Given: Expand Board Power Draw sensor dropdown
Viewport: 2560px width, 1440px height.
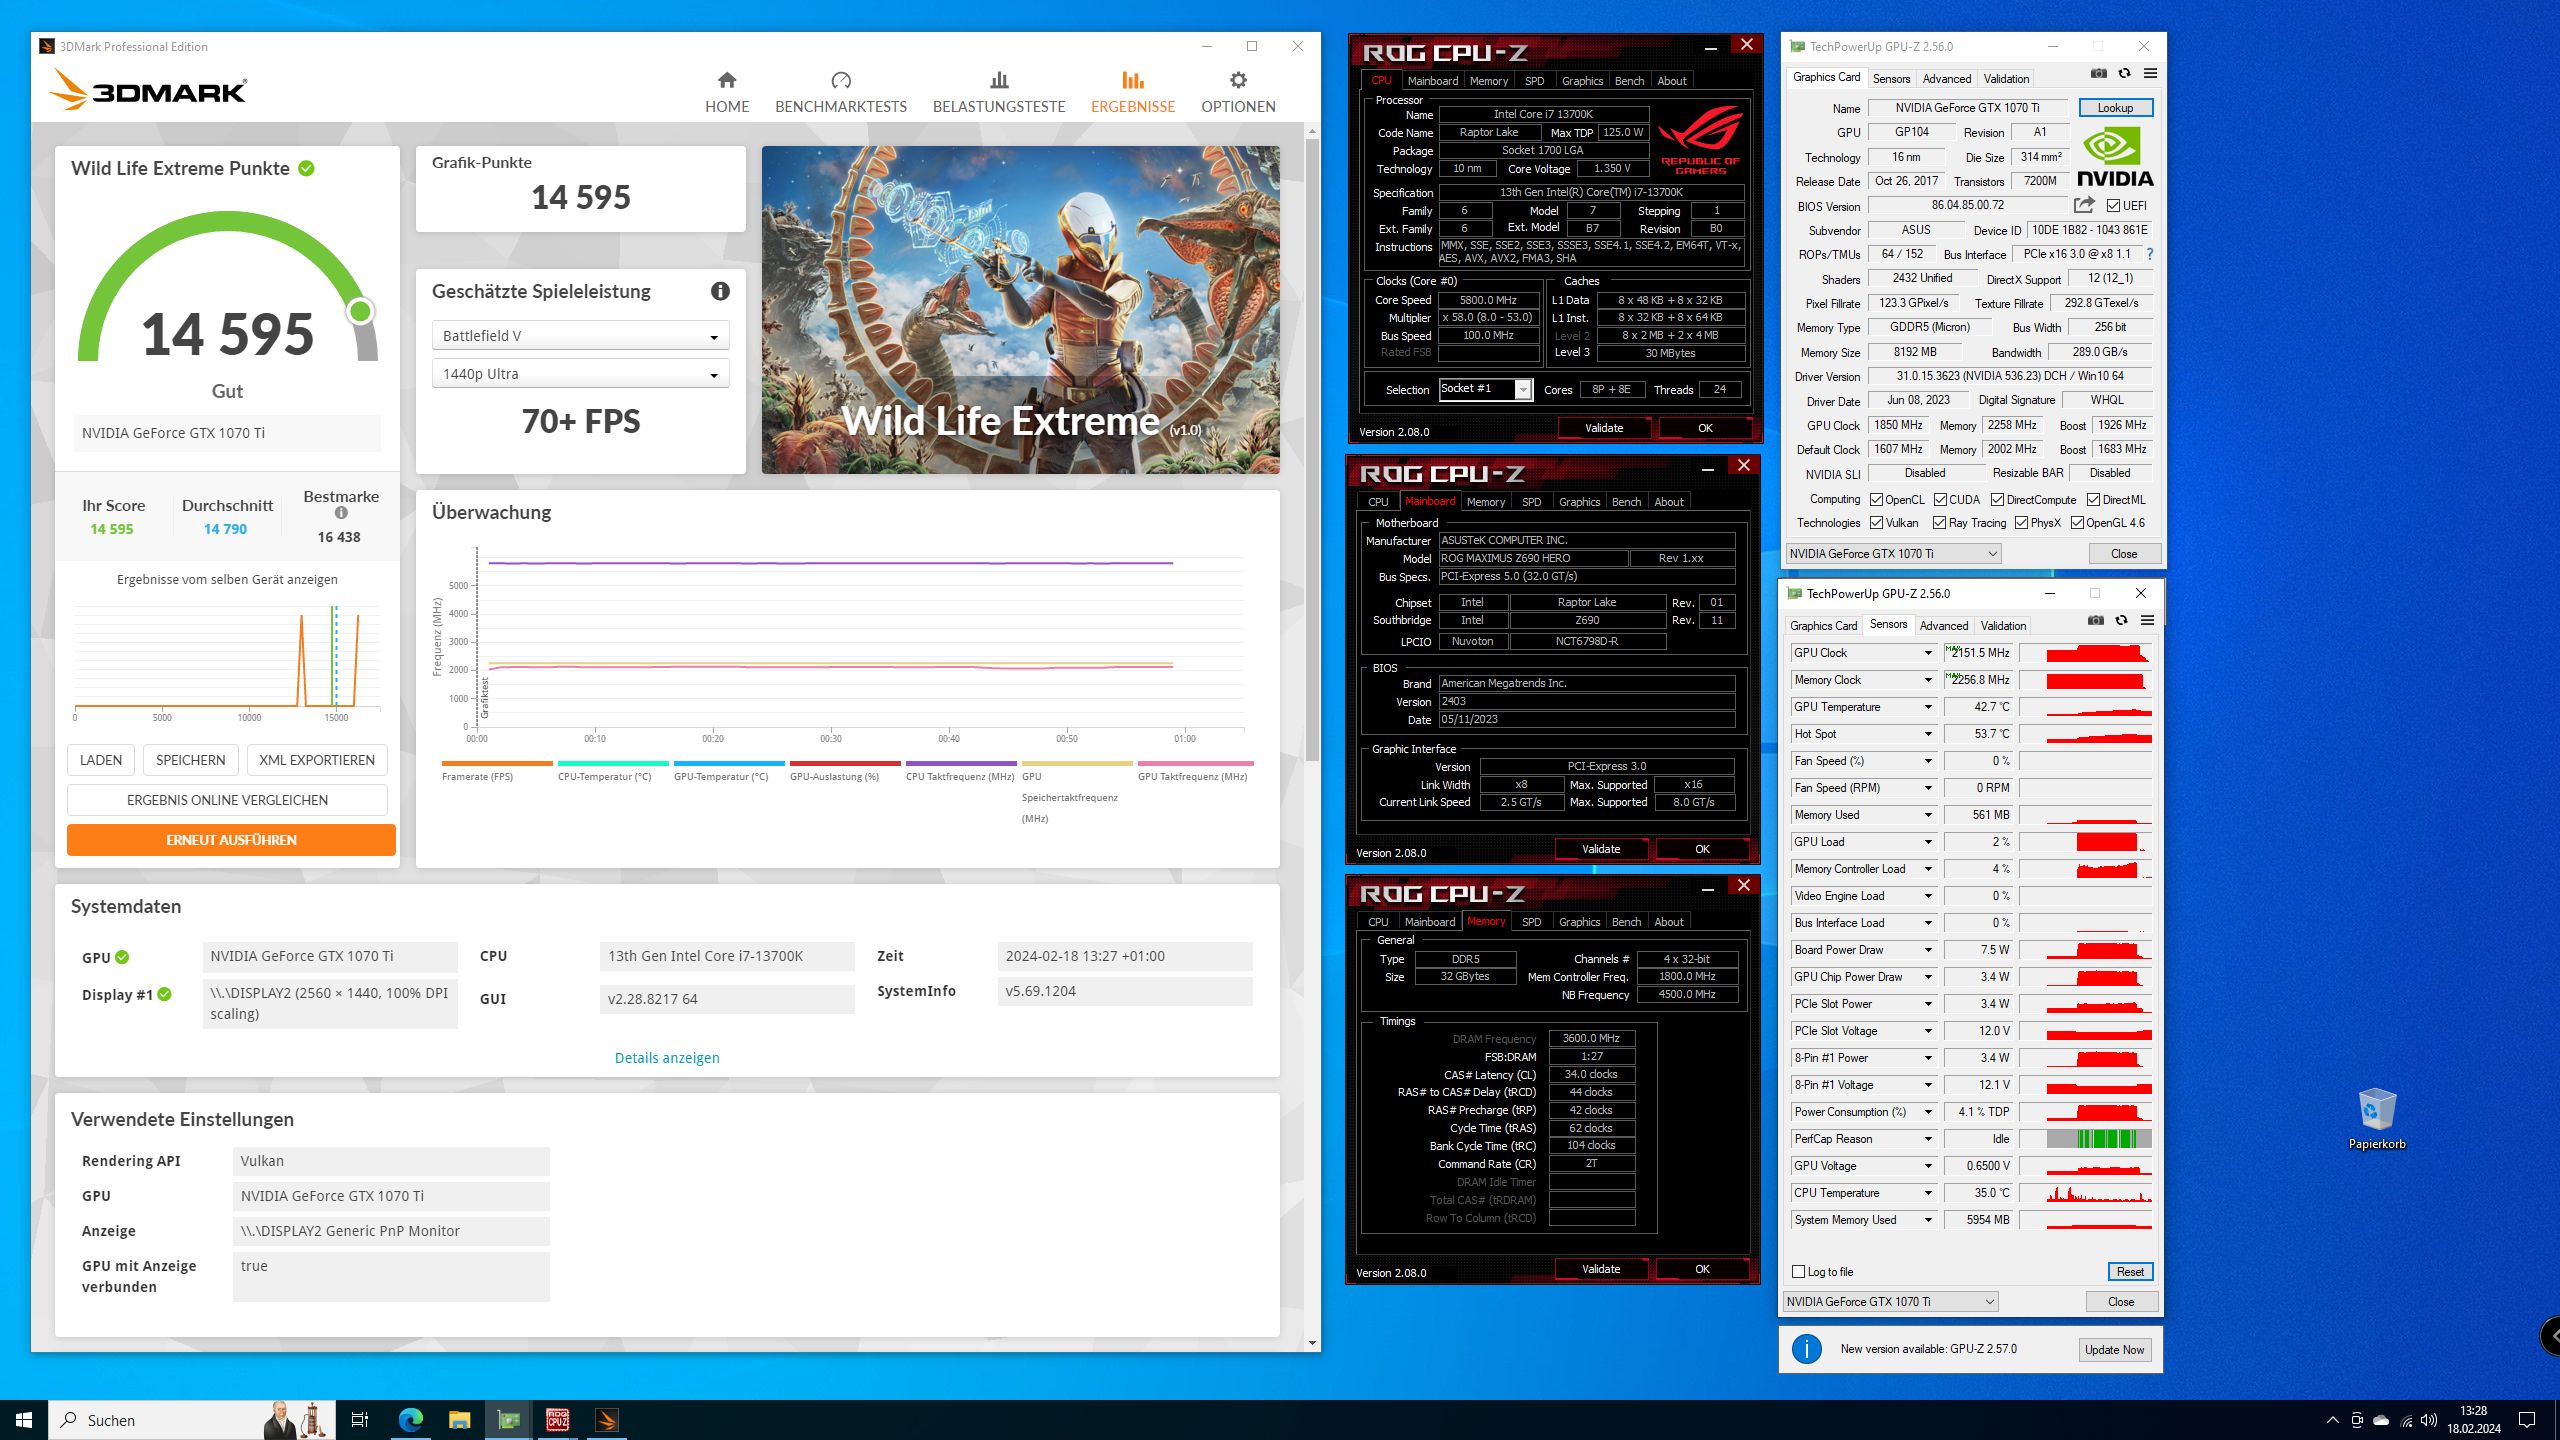Looking at the screenshot, I should click(x=1928, y=950).
